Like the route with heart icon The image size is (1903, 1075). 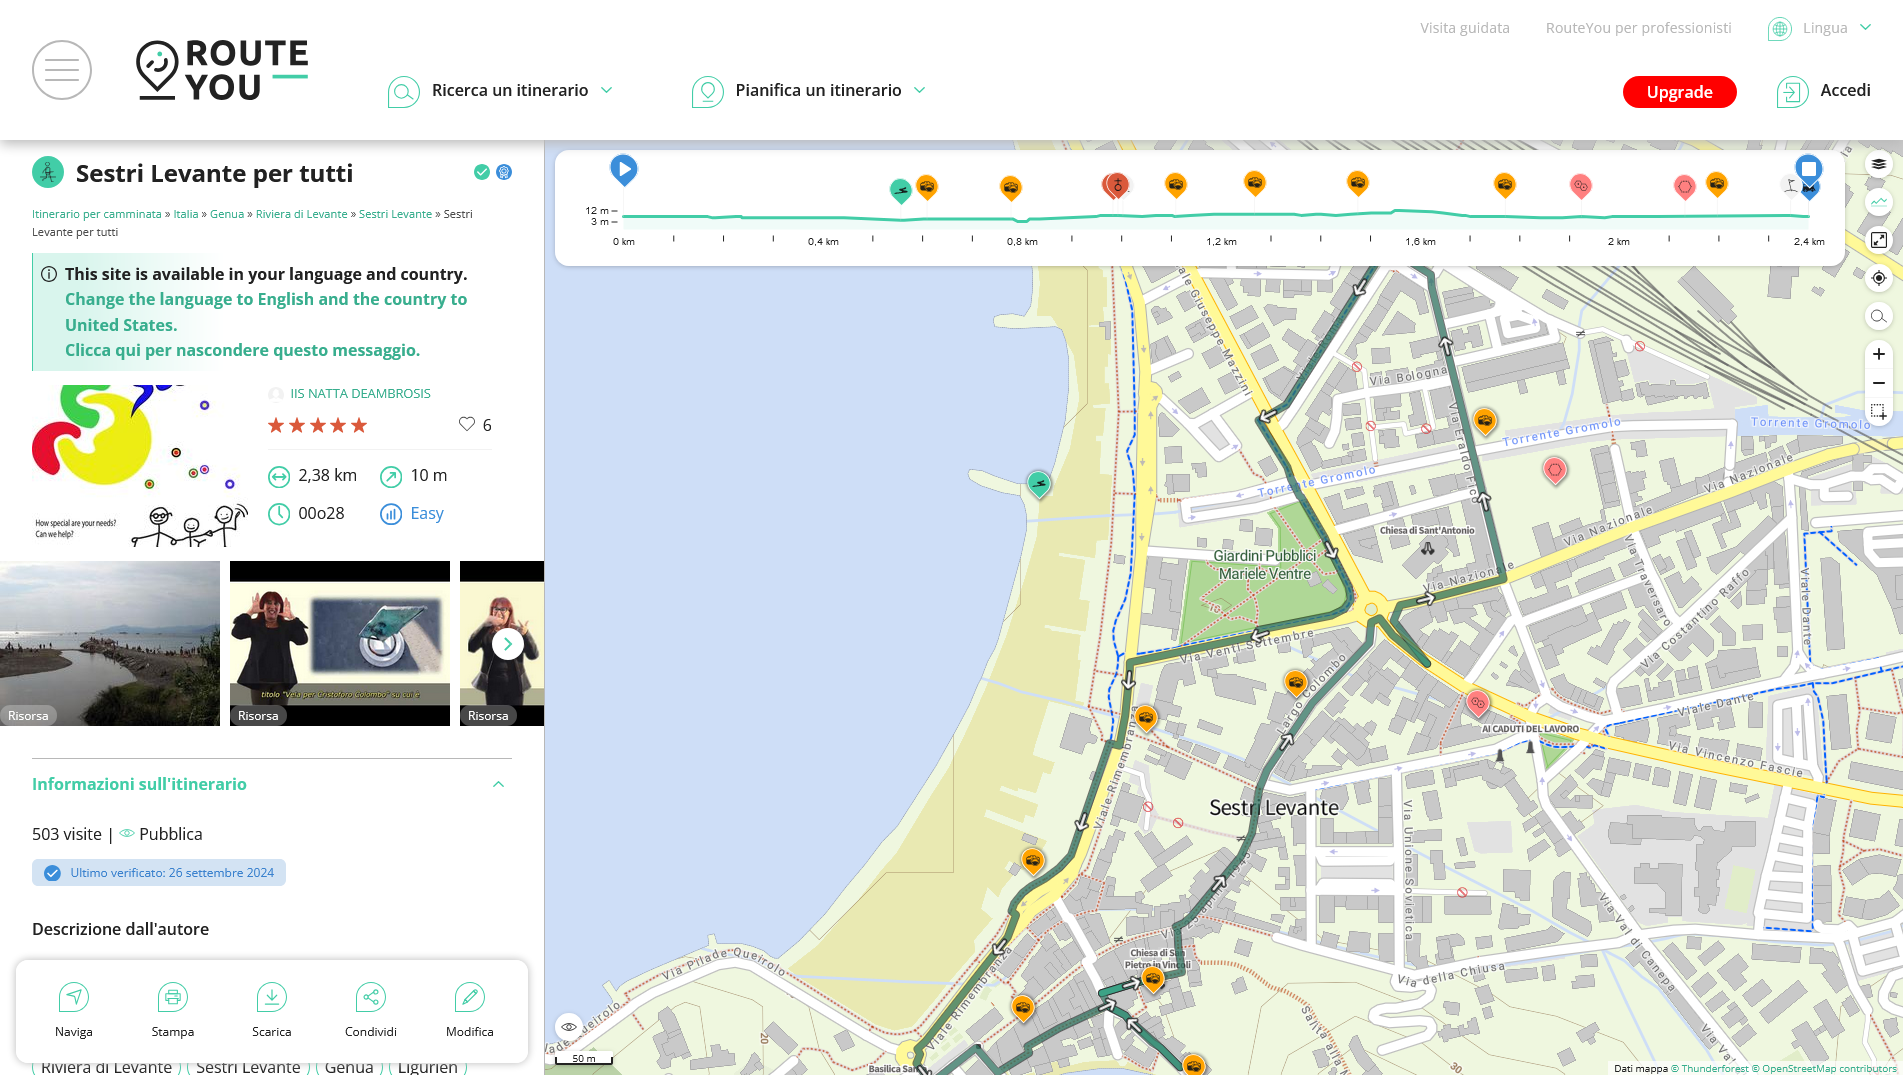click(467, 424)
